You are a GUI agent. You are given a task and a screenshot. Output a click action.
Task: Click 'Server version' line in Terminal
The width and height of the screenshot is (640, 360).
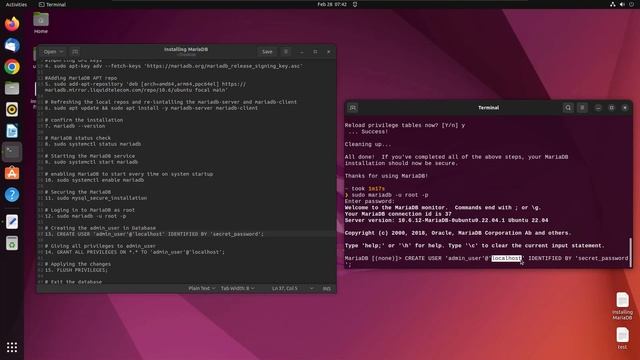446,220
